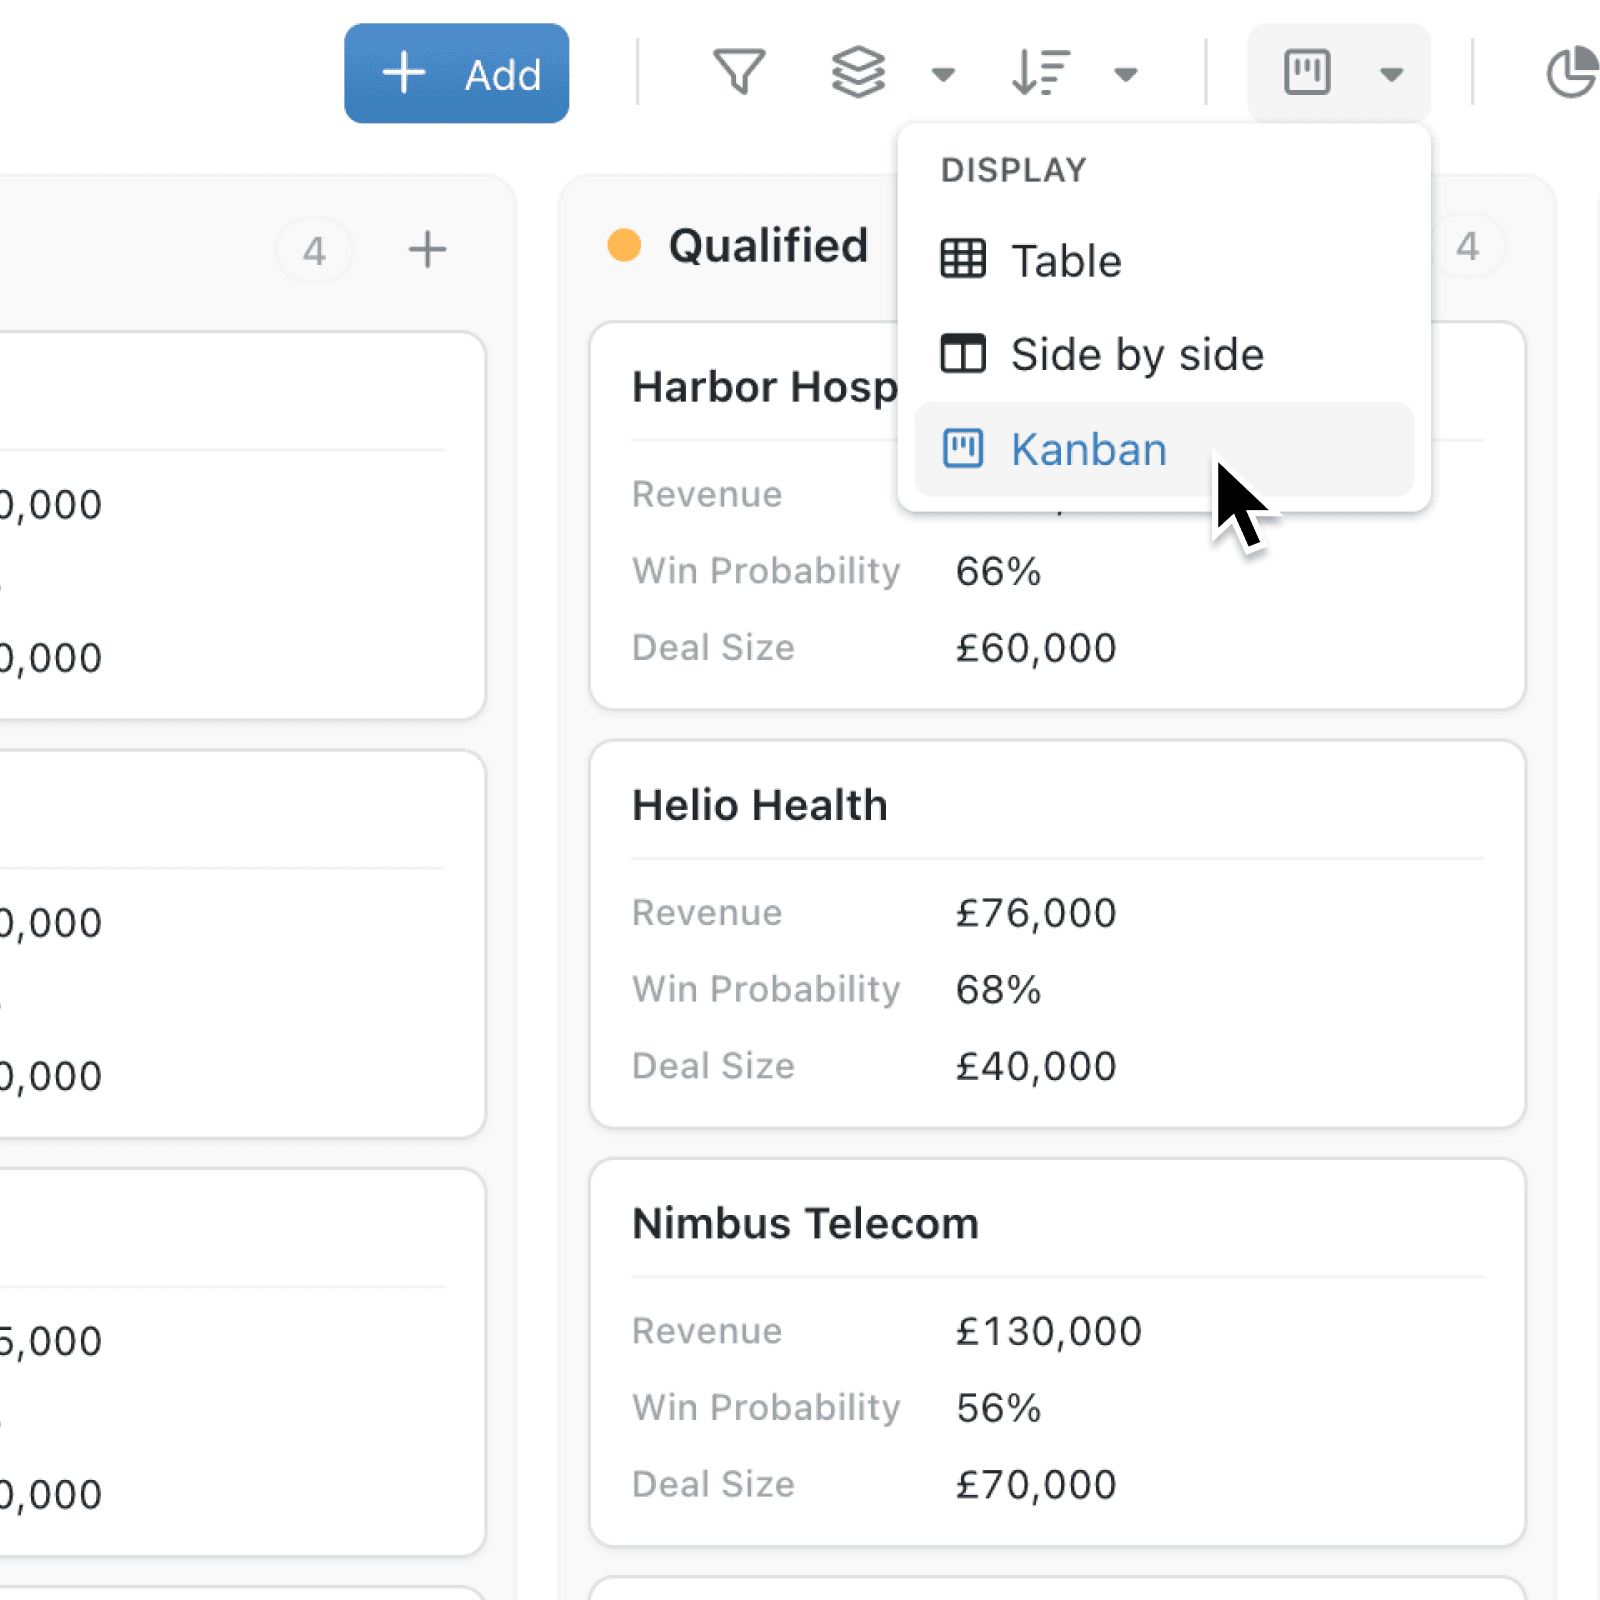The width and height of the screenshot is (1600, 1600).
Task: Click the blue Add button
Action: [x=456, y=73]
